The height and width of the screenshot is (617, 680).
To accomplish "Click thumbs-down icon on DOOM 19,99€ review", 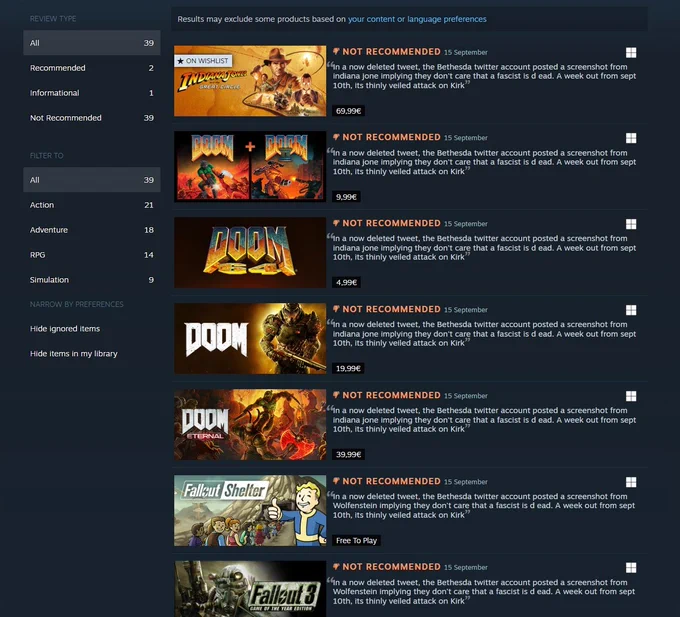I will pyautogui.click(x=336, y=309).
